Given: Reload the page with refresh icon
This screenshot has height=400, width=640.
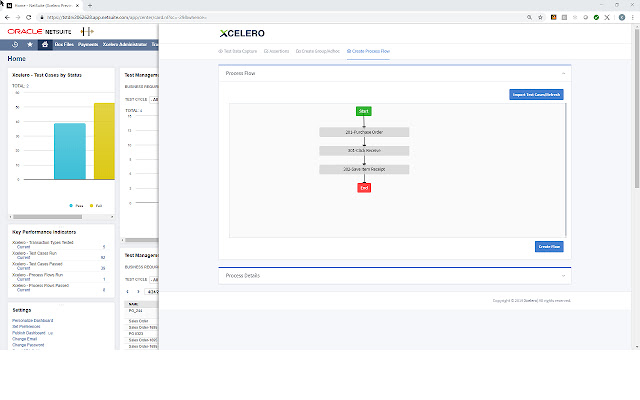Looking at the screenshot, I should pos(29,17).
